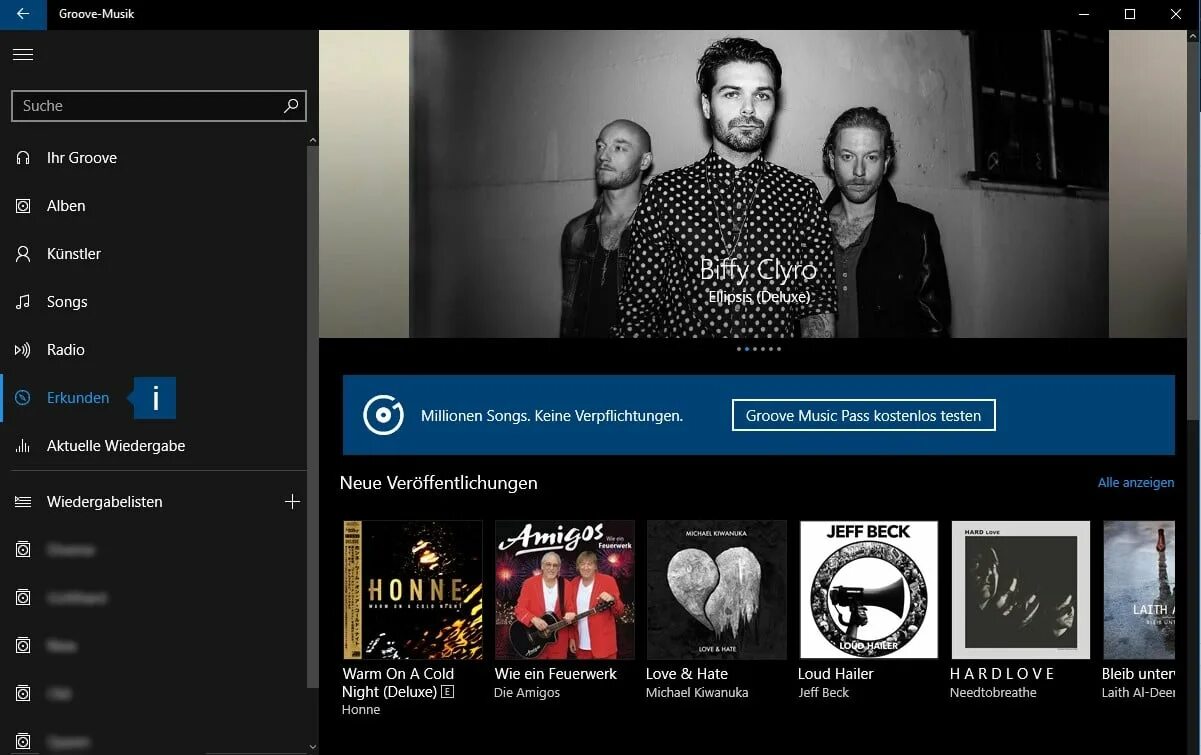Click artist name Honne
Viewport: 1201px width, 755px height.
click(x=361, y=710)
